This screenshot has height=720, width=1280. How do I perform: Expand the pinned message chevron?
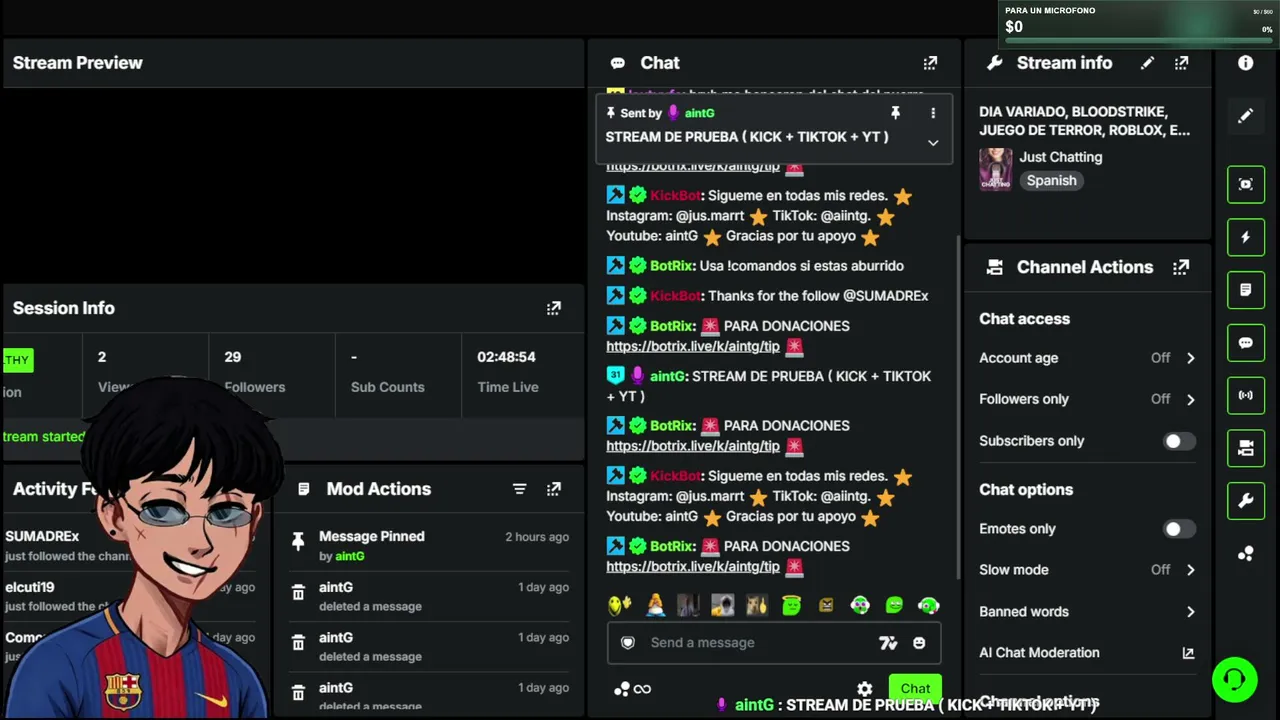pyautogui.click(x=933, y=143)
